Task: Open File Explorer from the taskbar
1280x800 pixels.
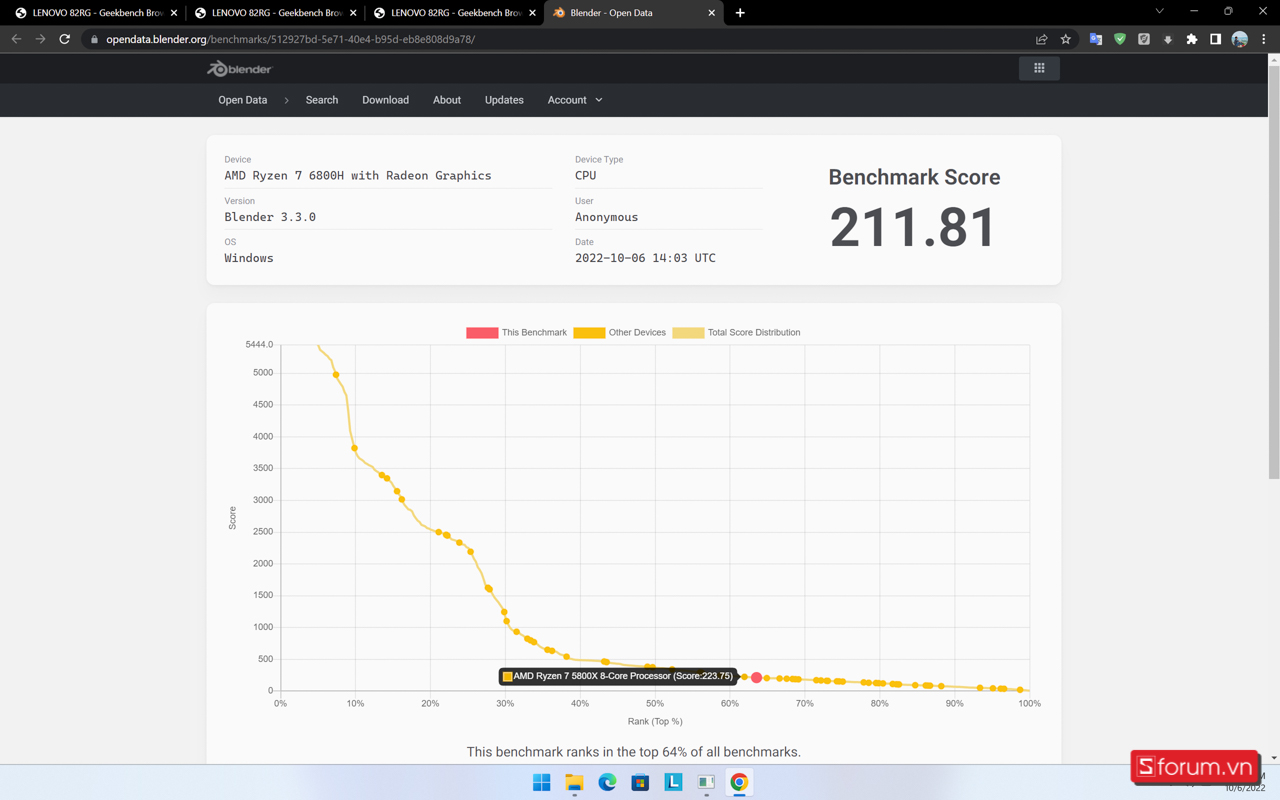Action: coord(574,782)
